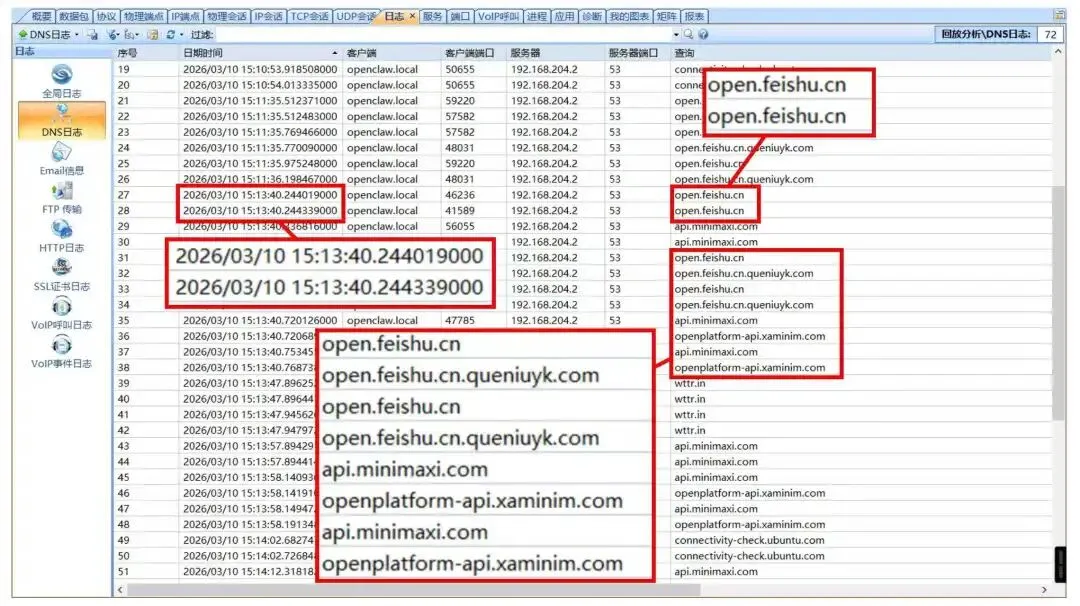The width and height of the screenshot is (1080, 606).
Task: Switch to the UDP会话 tab
Action: coord(355,16)
